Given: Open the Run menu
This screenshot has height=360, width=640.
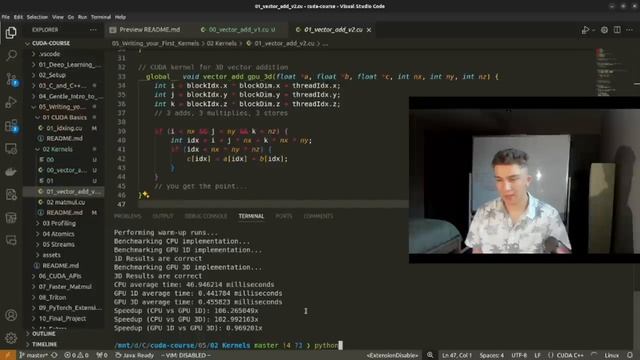Looking at the screenshot, I should [82, 17].
